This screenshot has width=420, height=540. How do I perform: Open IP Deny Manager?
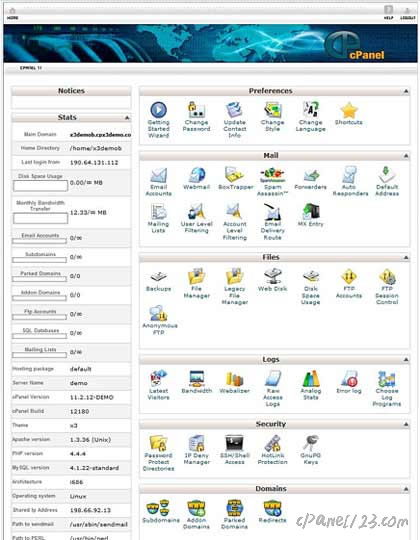[x=197, y=450]
